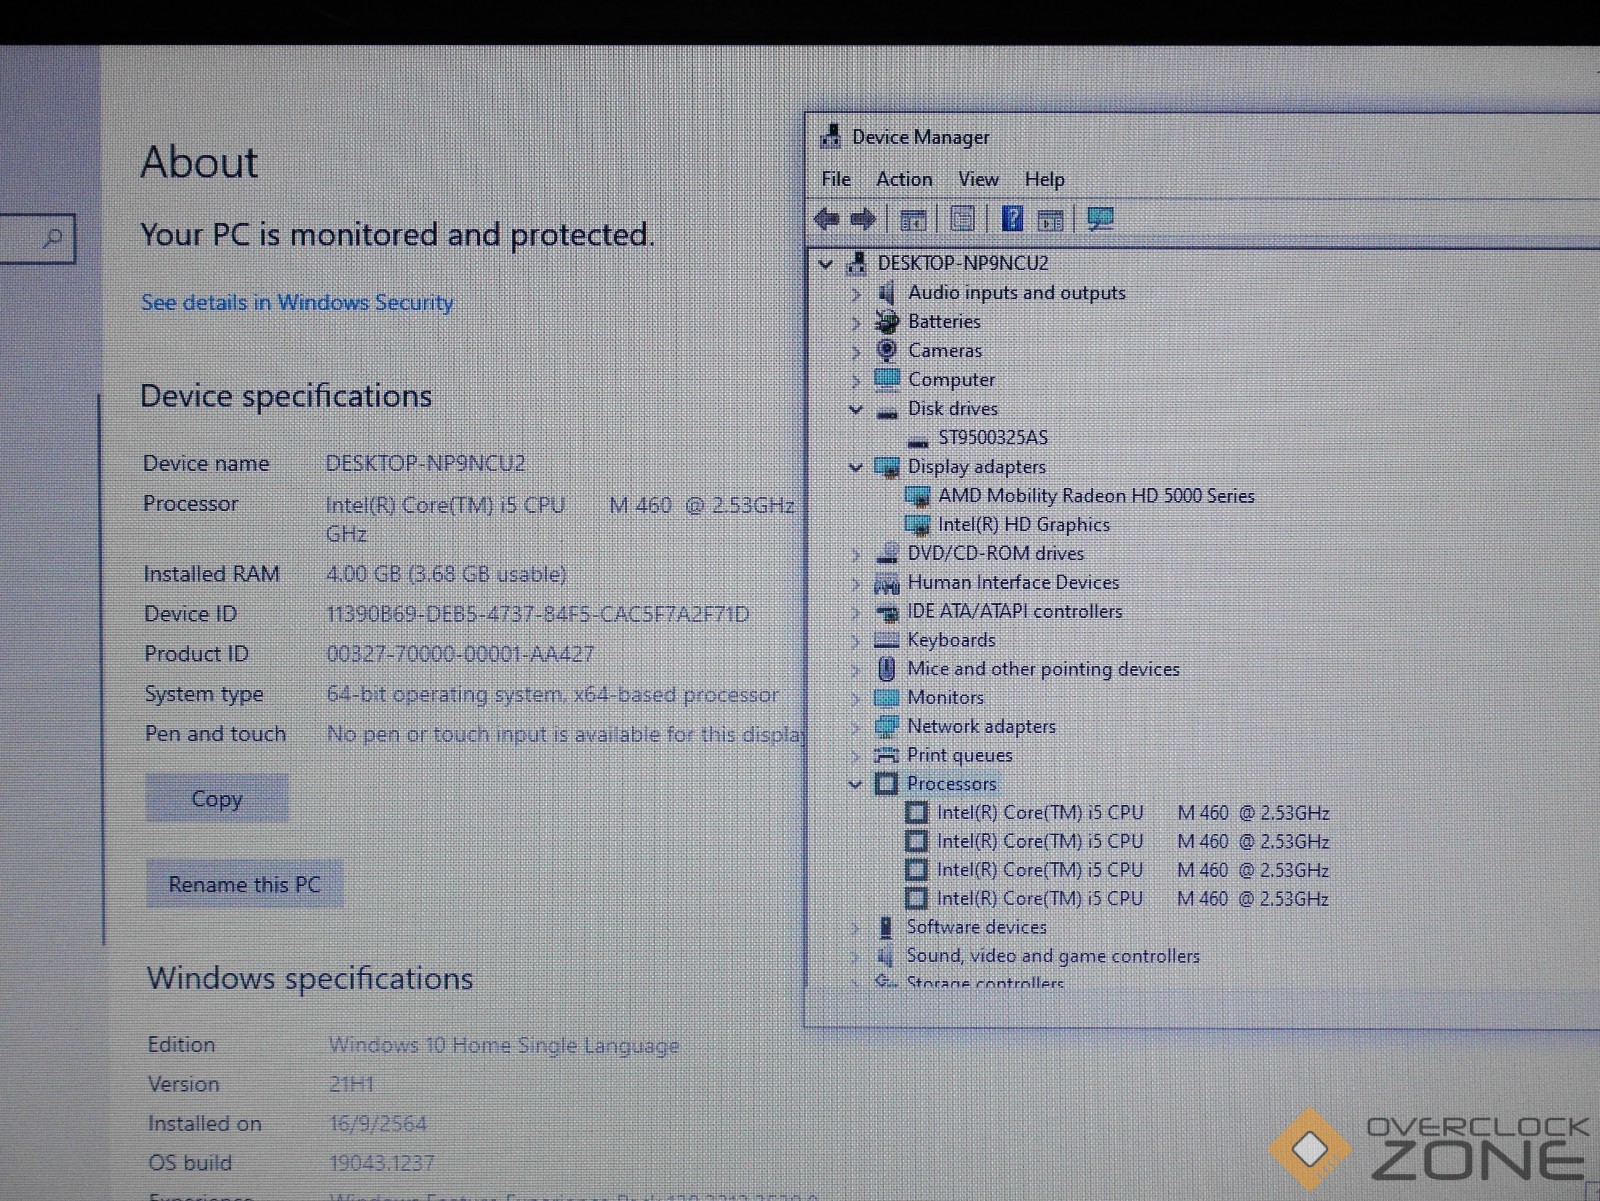Select the DVD/CD-ROM drives icon

click(886, 553)
